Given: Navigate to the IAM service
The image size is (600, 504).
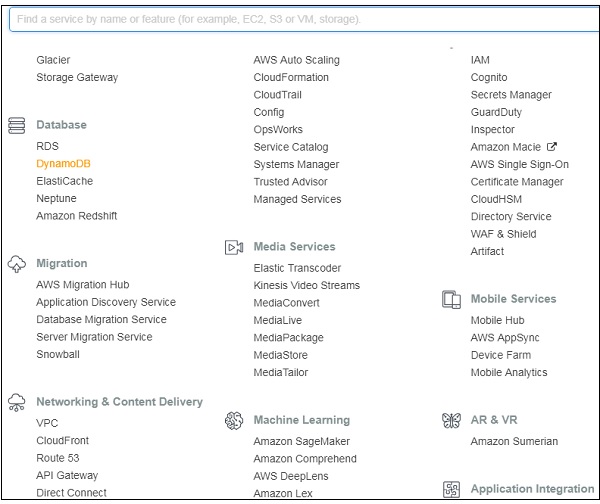Looking at the screenshot, I should coord(480,60).
